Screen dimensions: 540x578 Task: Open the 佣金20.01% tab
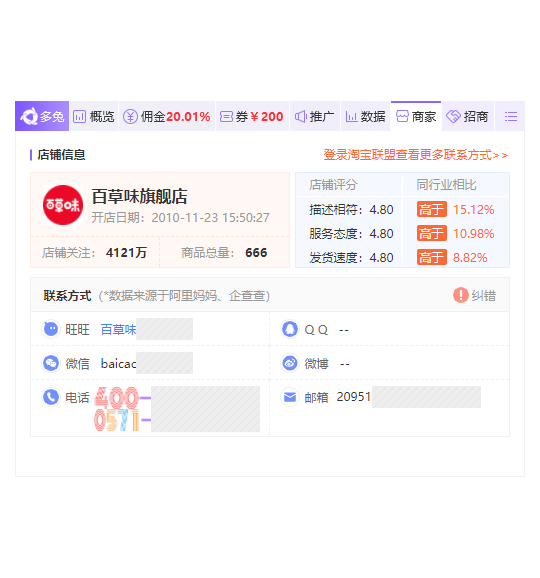click(167, 116)
